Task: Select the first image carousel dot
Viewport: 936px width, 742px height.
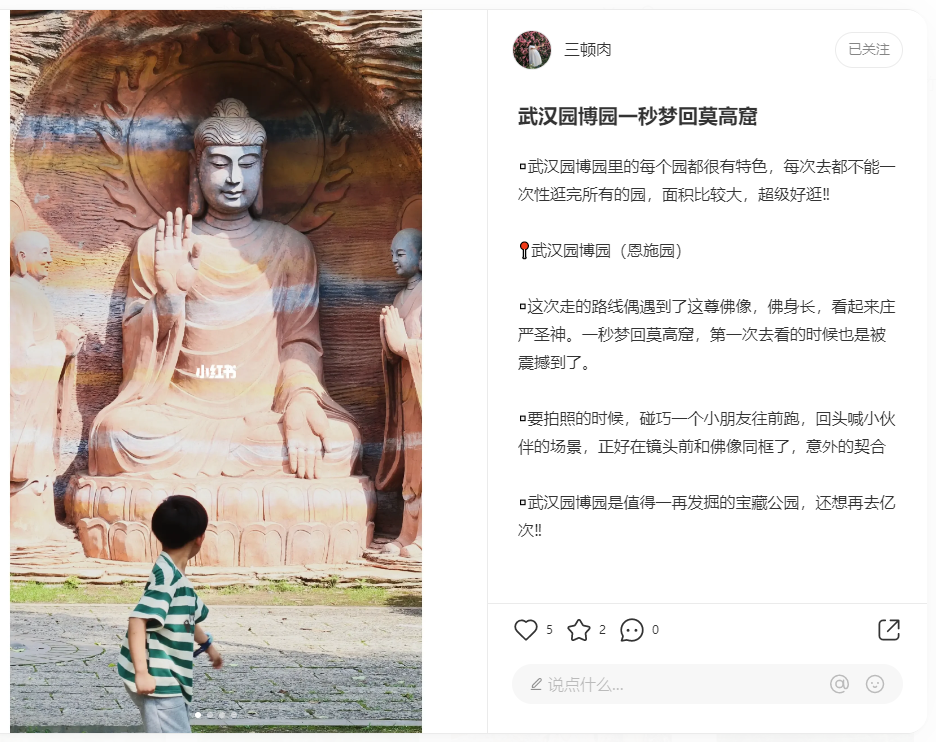Action: pos(198,715)
